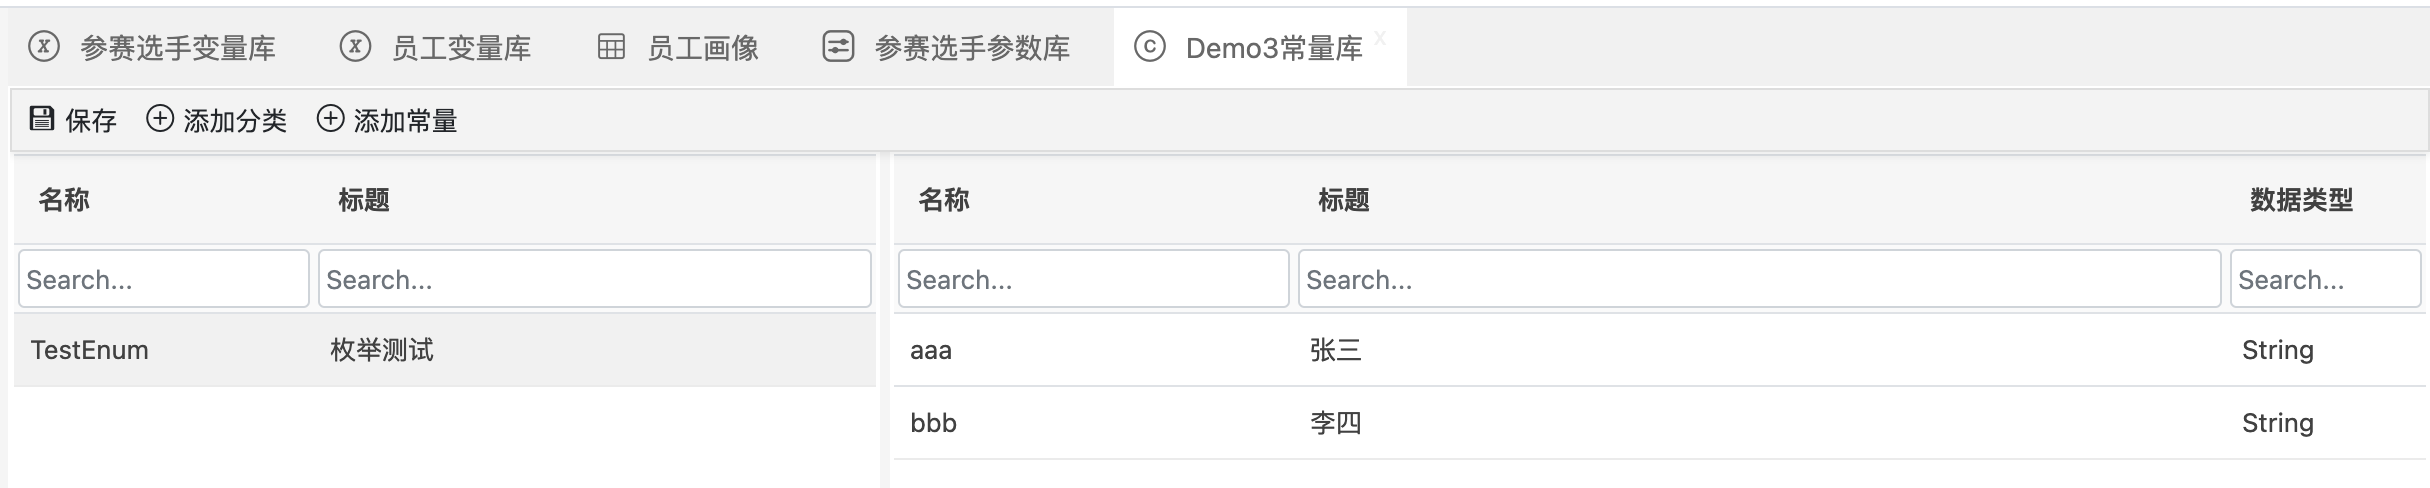2430x488 pixels.
Task: Click the Demo3常量库 tab constant icon
Action: (1150, 47)
